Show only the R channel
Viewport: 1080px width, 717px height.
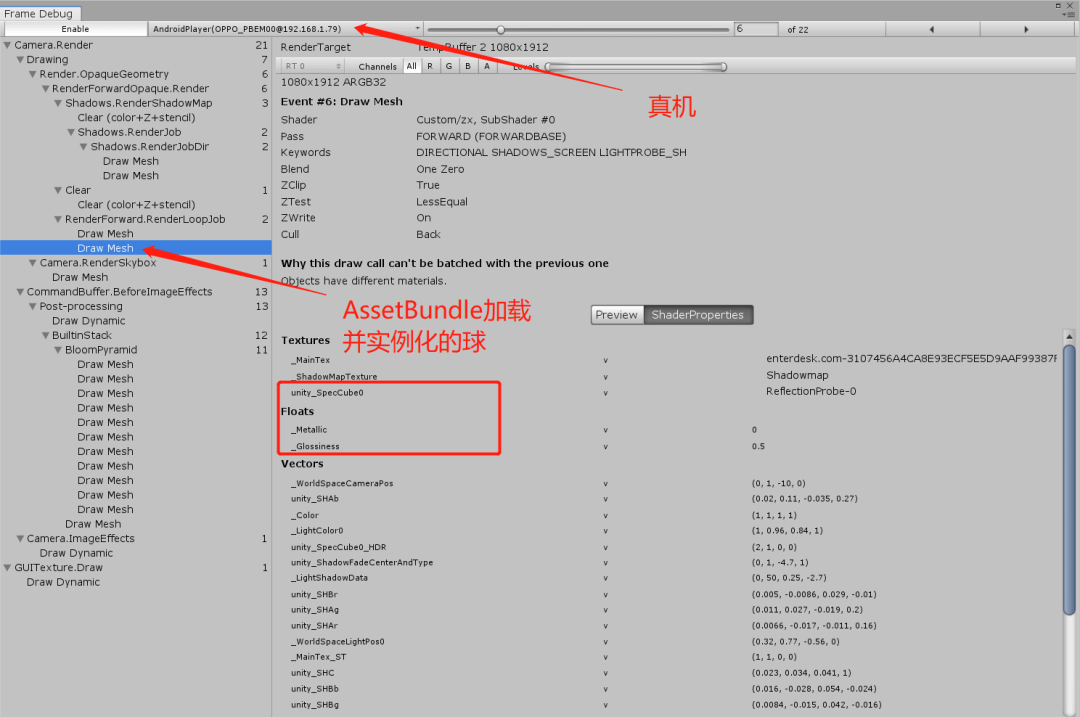430,66
